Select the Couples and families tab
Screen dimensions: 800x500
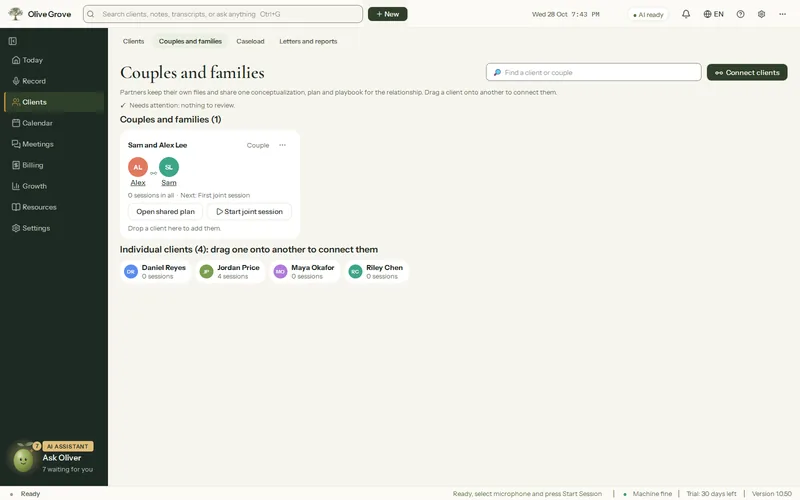[190, 41]
